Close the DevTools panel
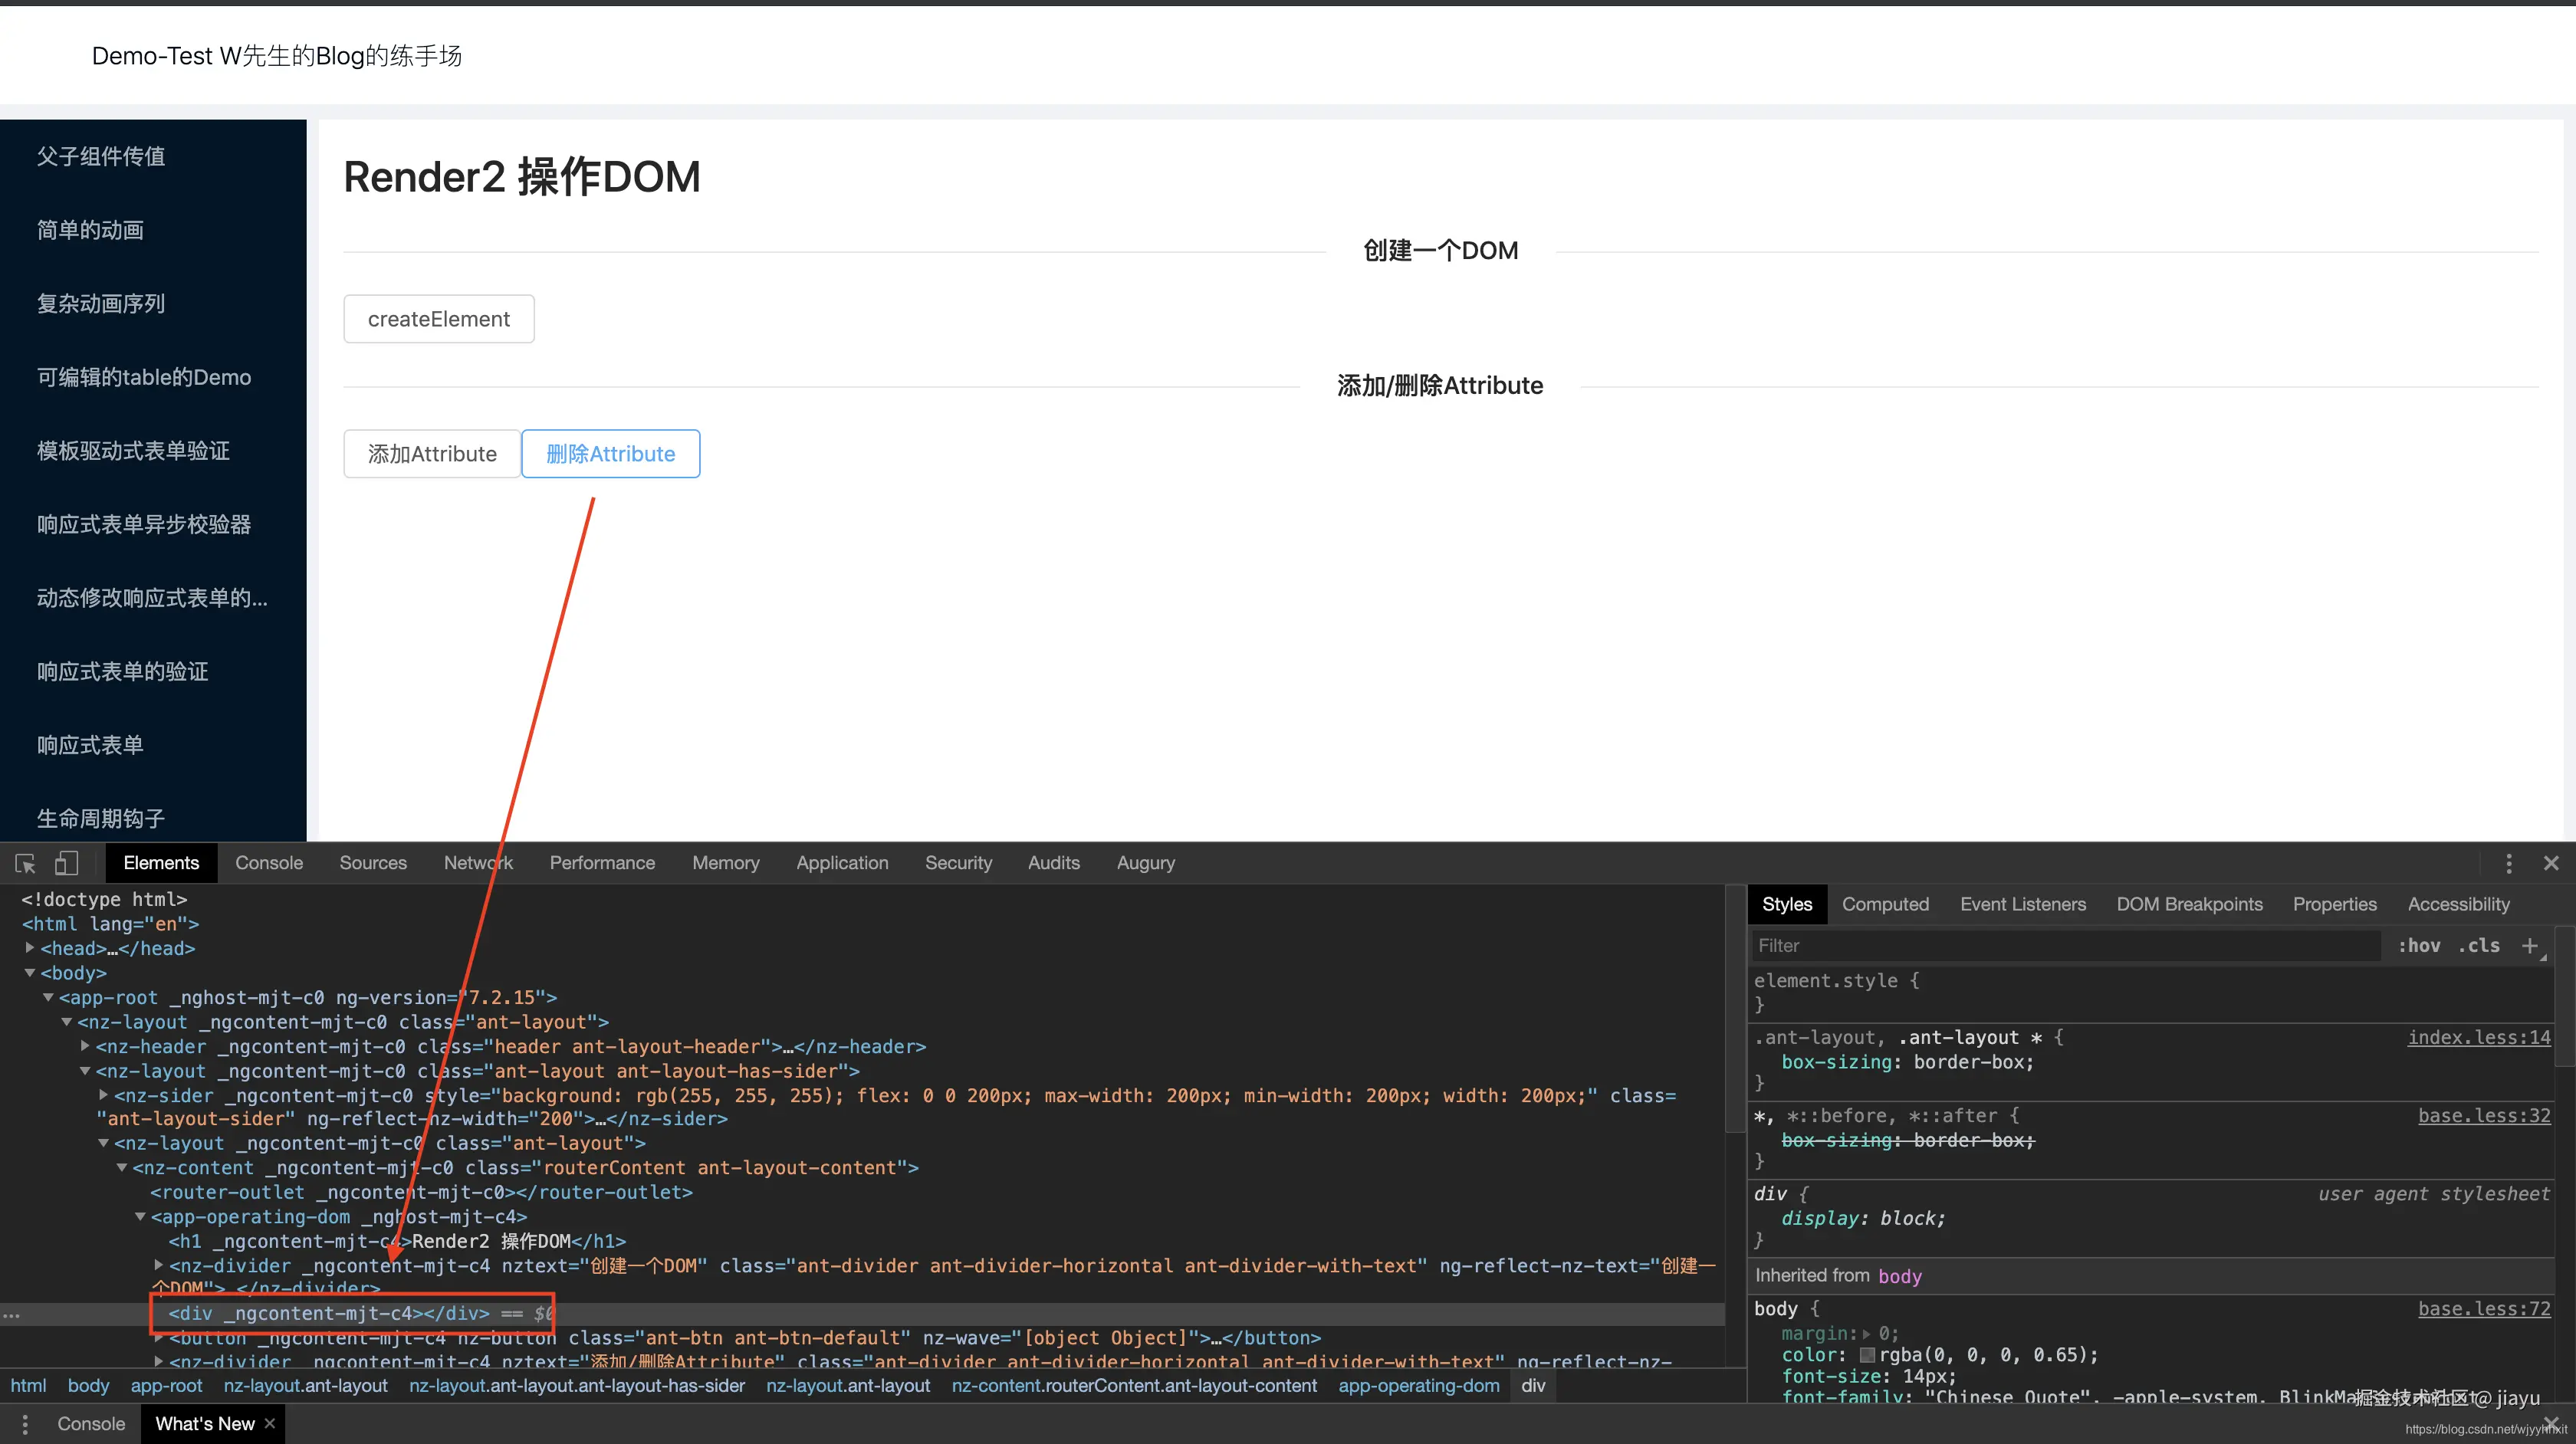The image size is (2576, 1444). (x=2551, y=863)
